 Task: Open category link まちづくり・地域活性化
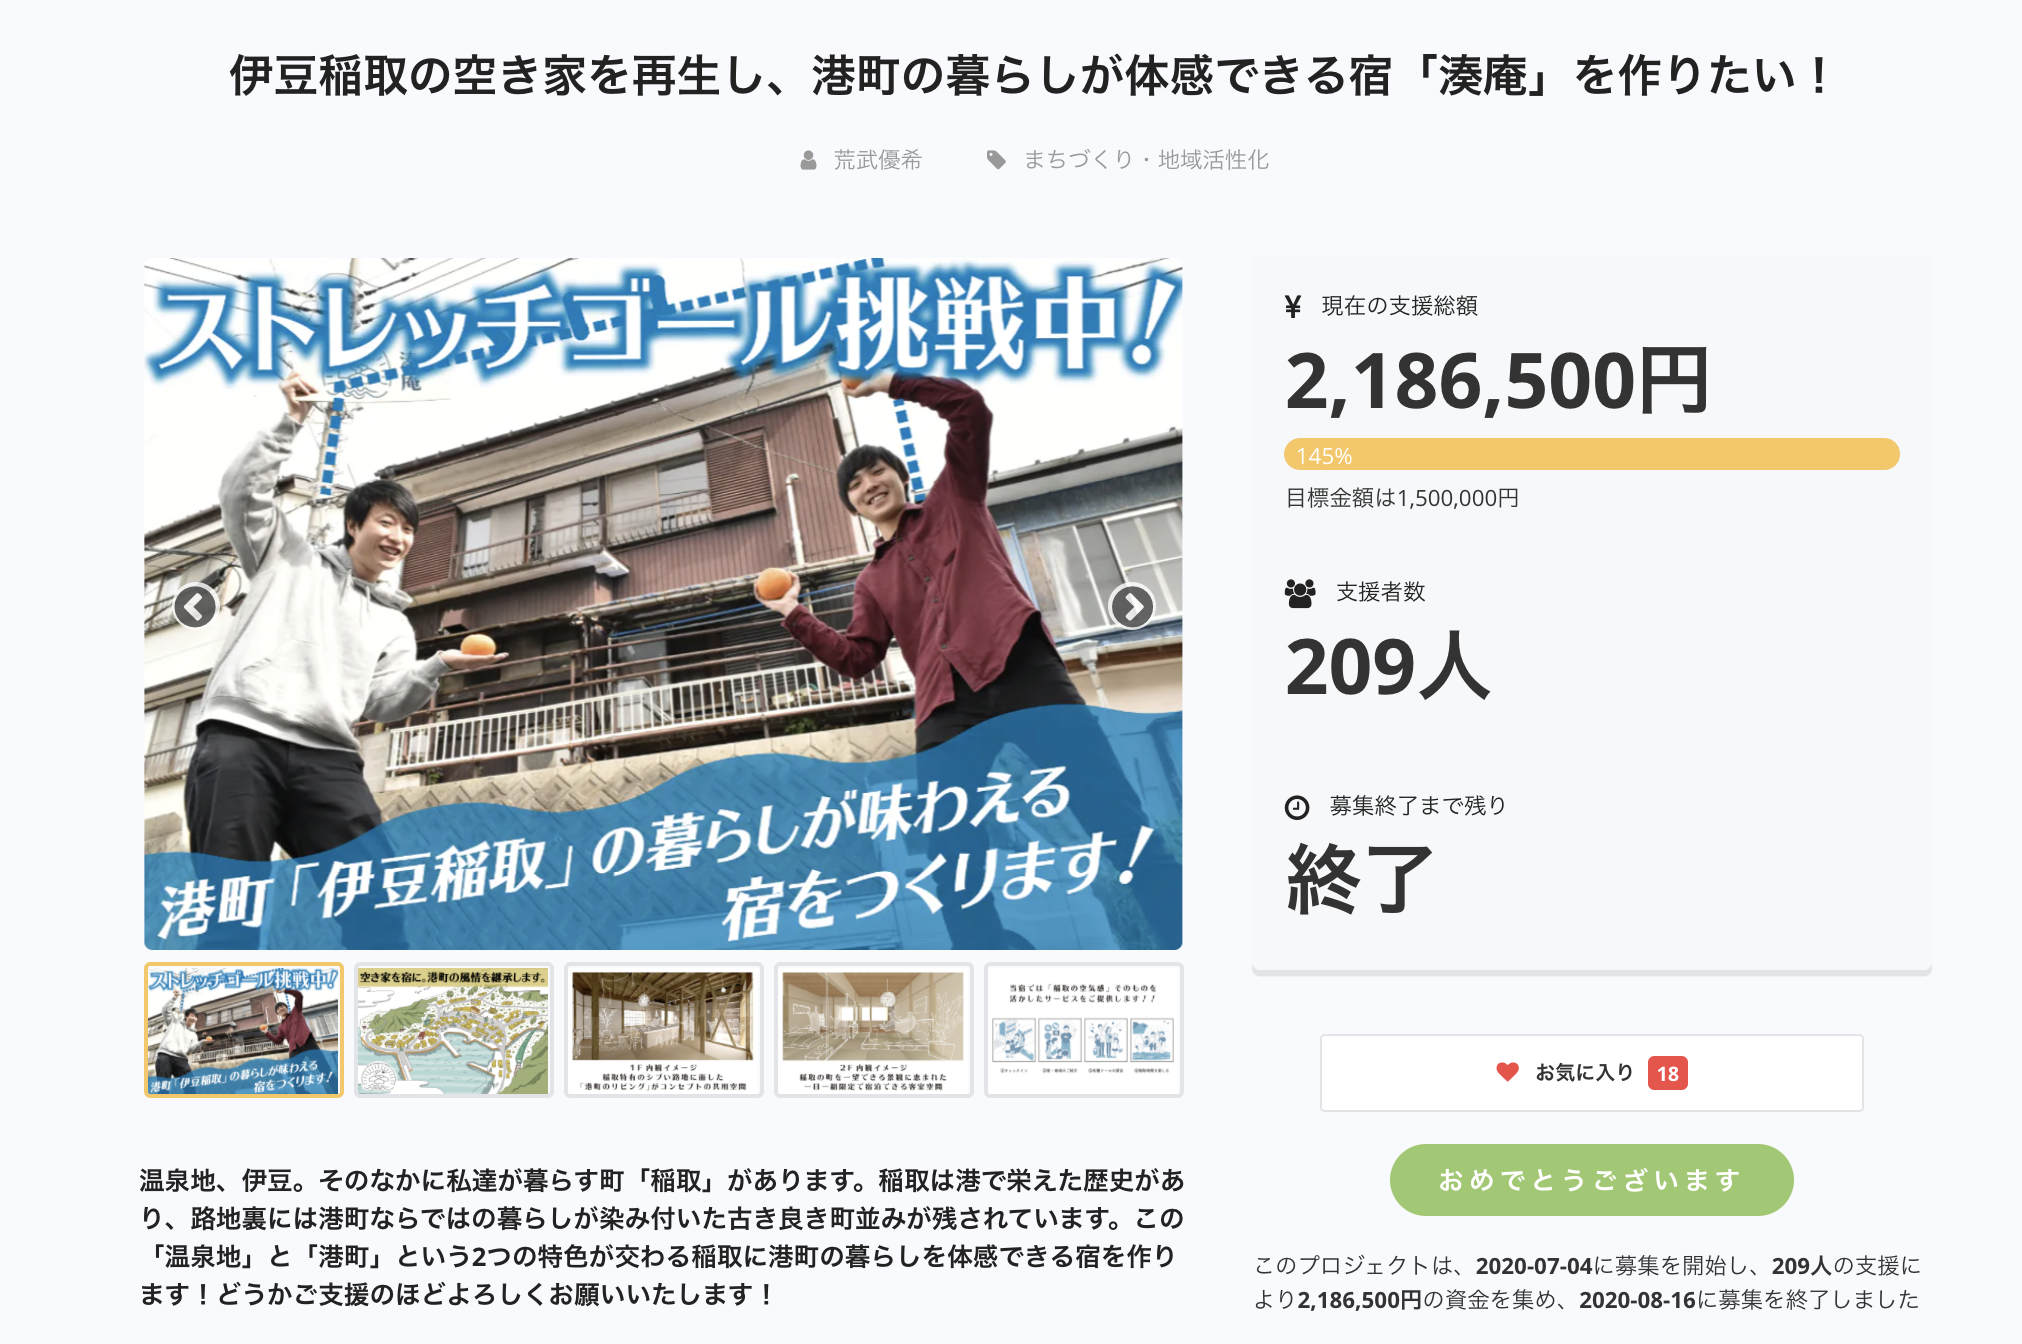coord(1146,160)
